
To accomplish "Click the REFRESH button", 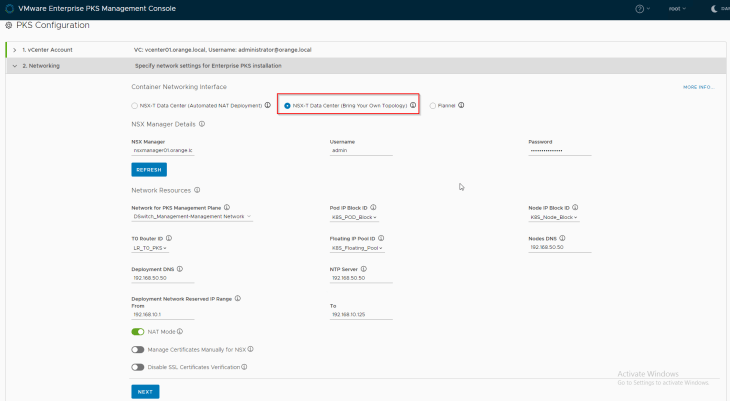I will pyautogui.click(x=149, y=170).
